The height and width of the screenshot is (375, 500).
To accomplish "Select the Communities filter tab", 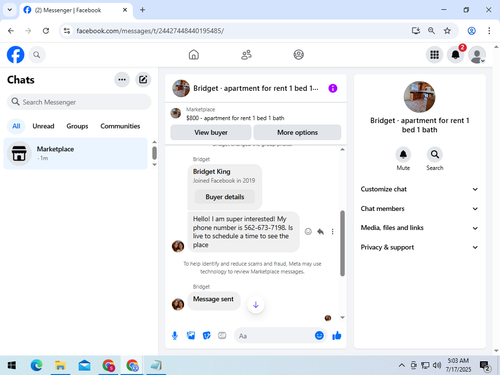I will [x=120, y=126].
